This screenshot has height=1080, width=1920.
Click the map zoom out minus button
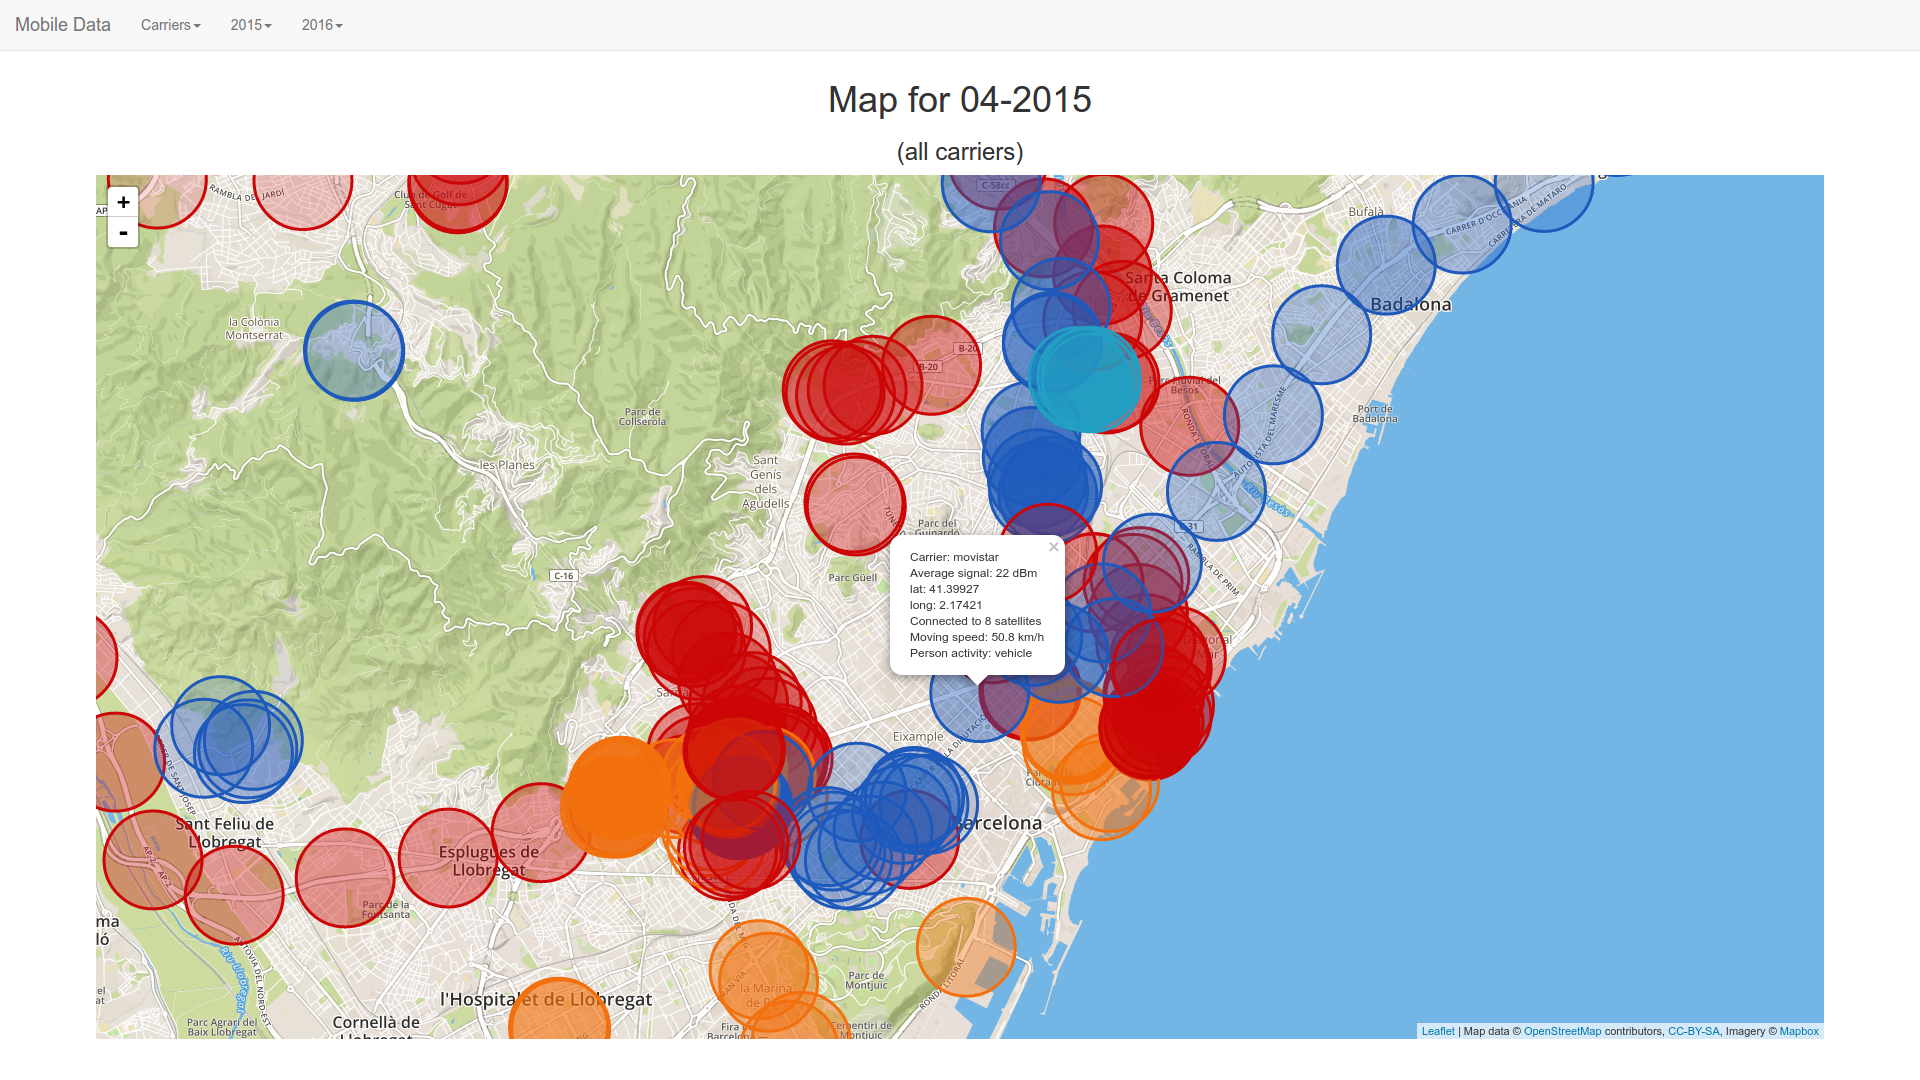coord(123,232)
